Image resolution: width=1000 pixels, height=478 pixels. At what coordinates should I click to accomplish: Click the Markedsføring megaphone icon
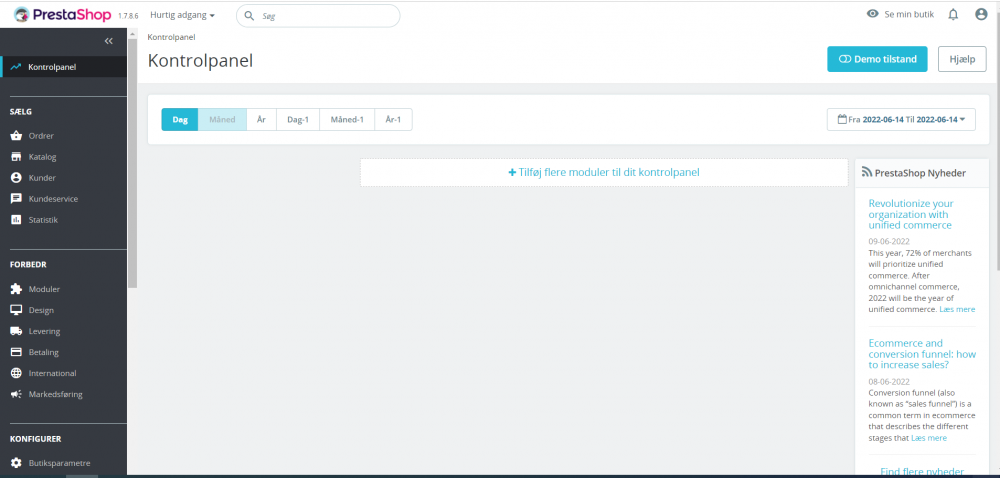[16, 395]
